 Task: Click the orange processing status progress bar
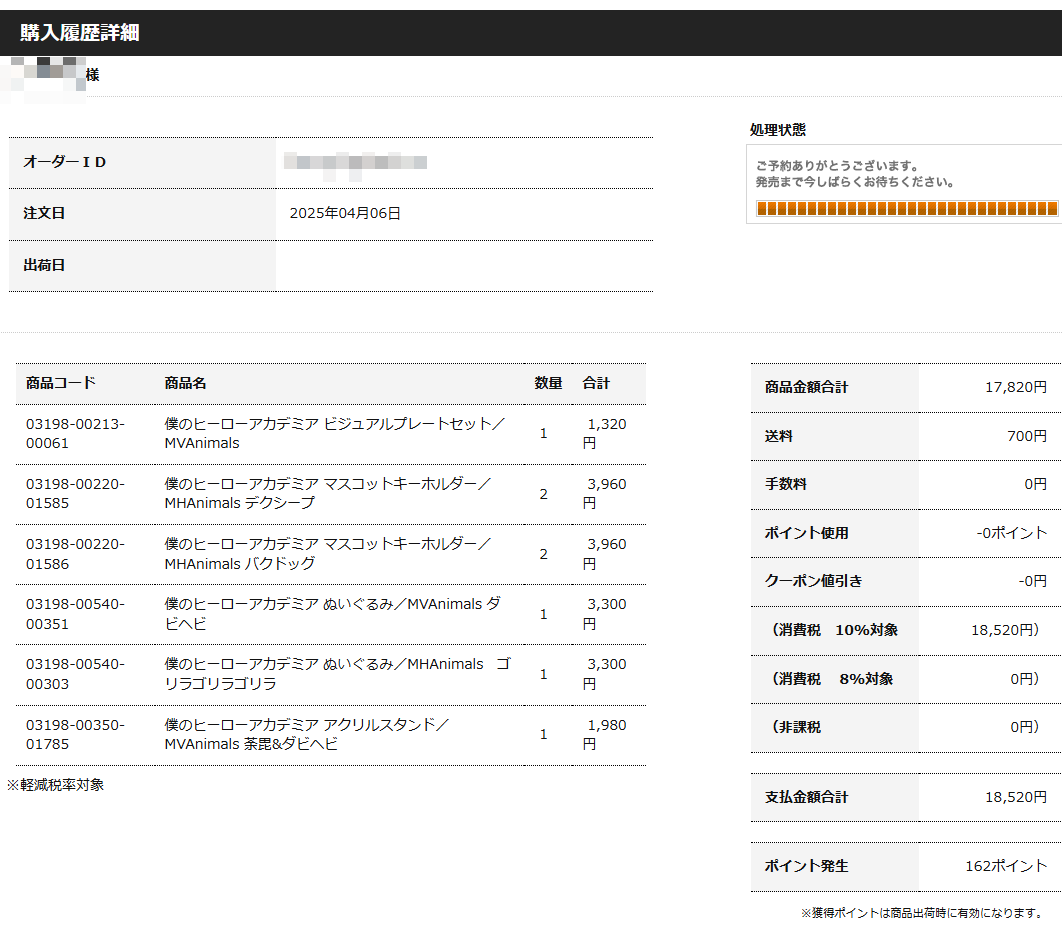pos(906,209)
